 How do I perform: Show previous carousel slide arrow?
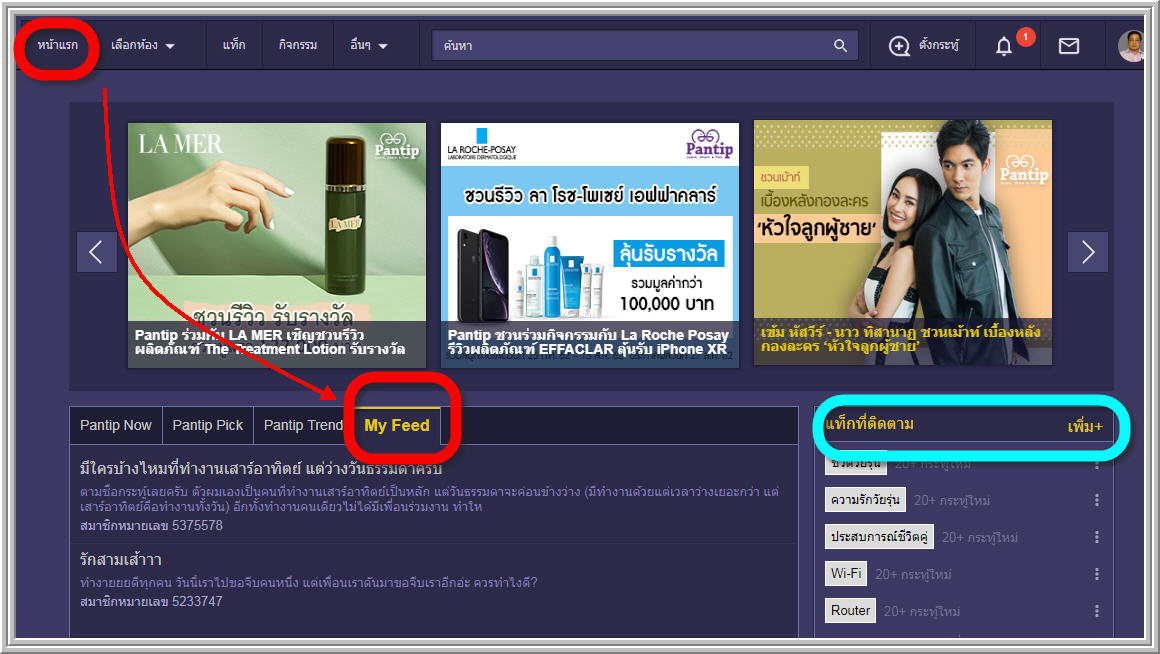(96, 252)
